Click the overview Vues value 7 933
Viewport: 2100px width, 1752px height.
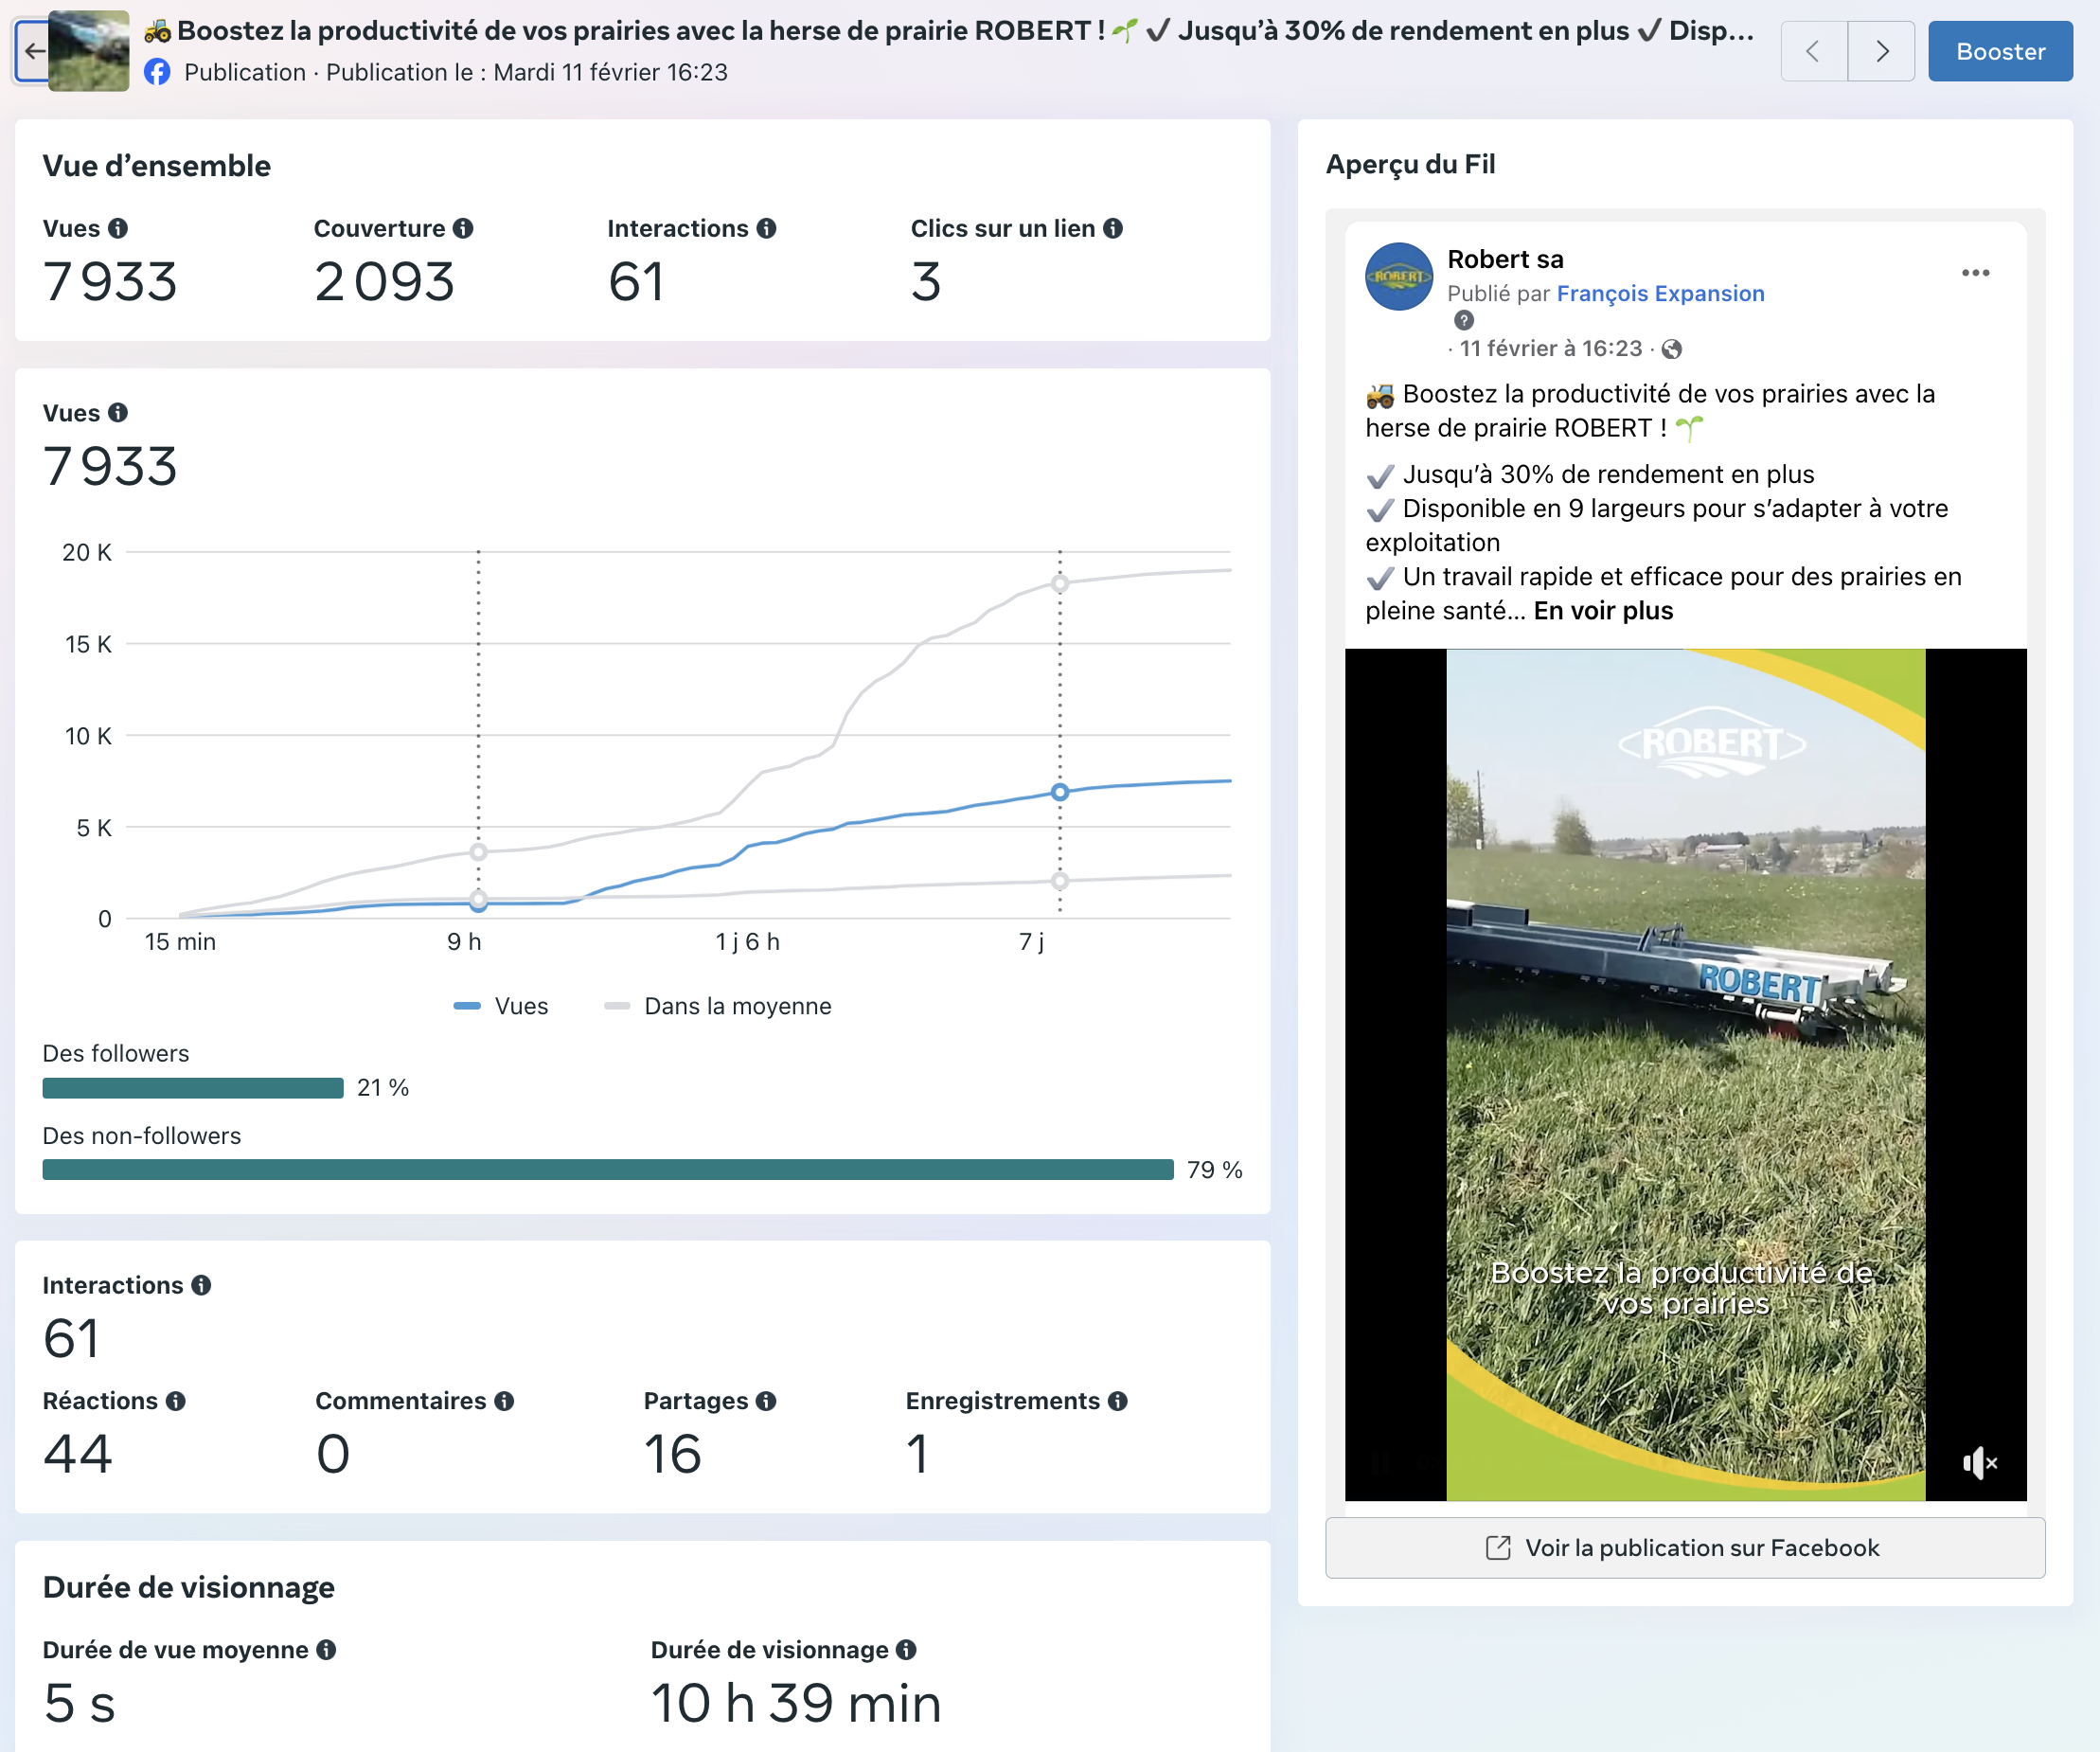tap(110, 282)
